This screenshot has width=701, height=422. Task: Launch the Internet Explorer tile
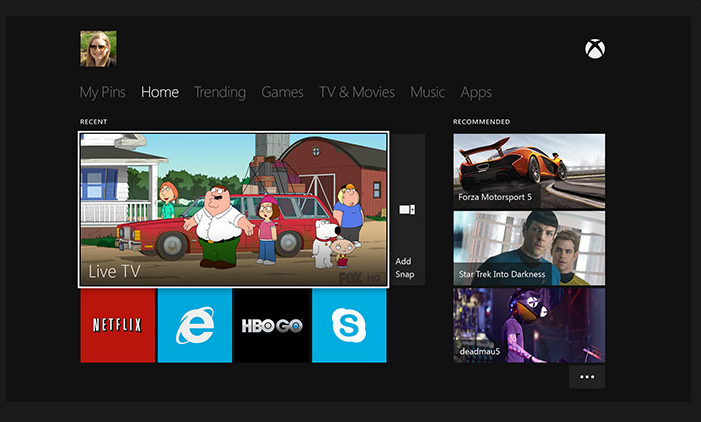[195, 325]
